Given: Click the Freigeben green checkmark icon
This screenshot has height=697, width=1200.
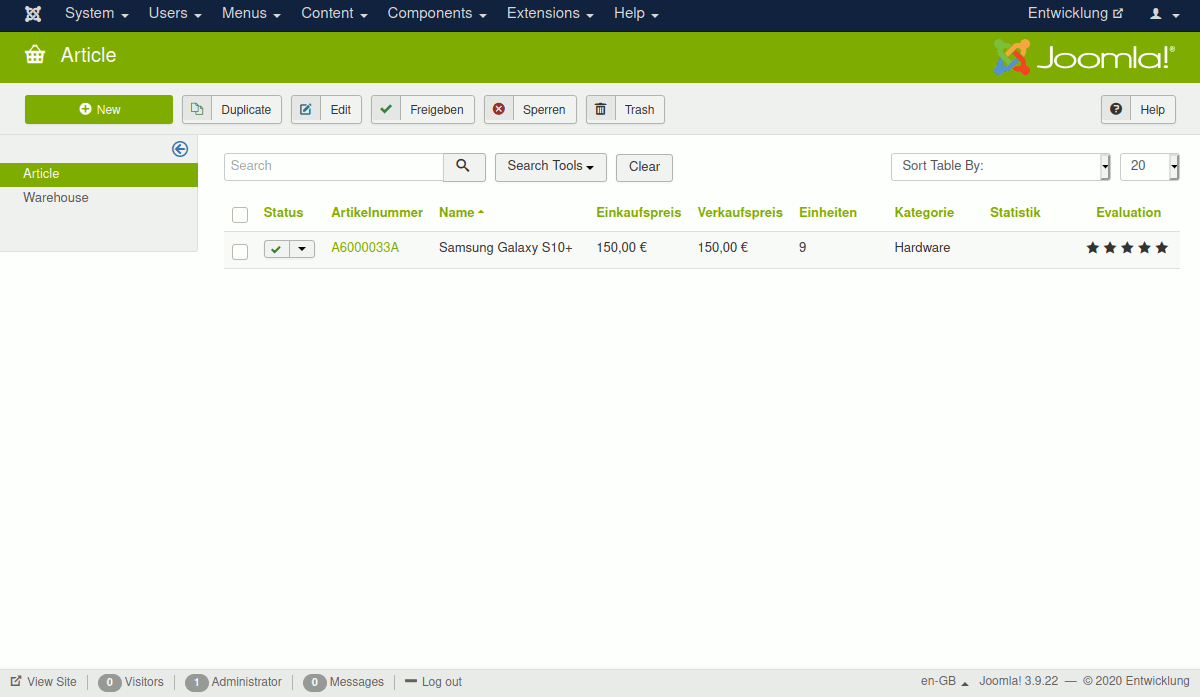Looking at the screenshot, I should (x=386, y=109).
